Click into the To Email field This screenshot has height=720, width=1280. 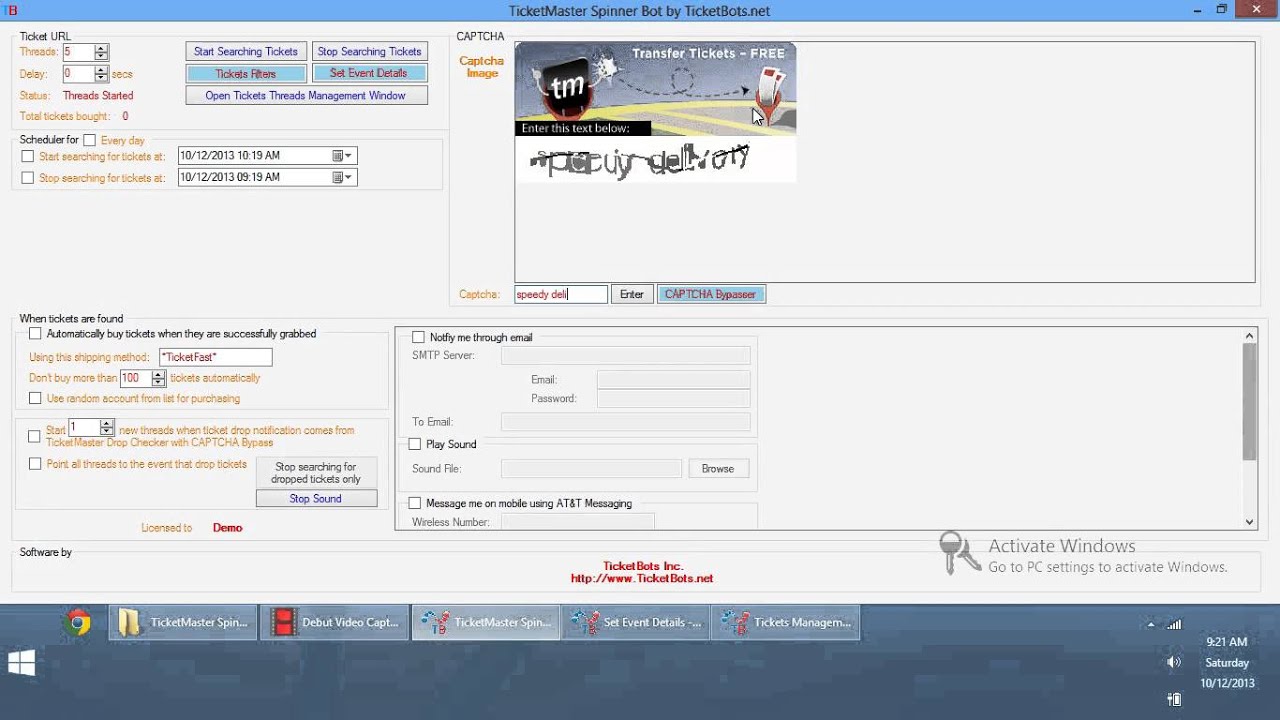[625, 422]
